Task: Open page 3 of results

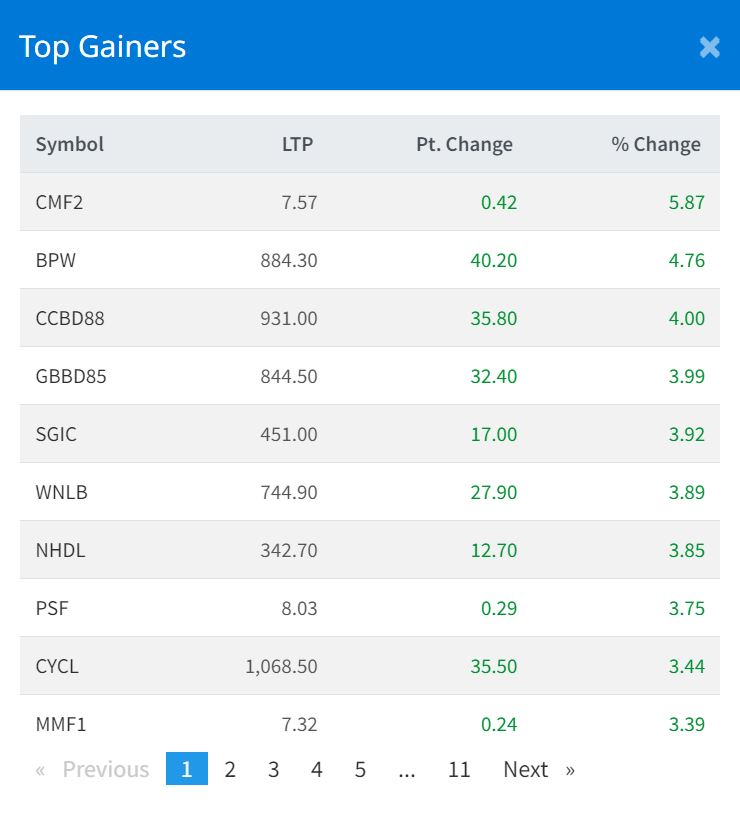Action: point(273,769)
